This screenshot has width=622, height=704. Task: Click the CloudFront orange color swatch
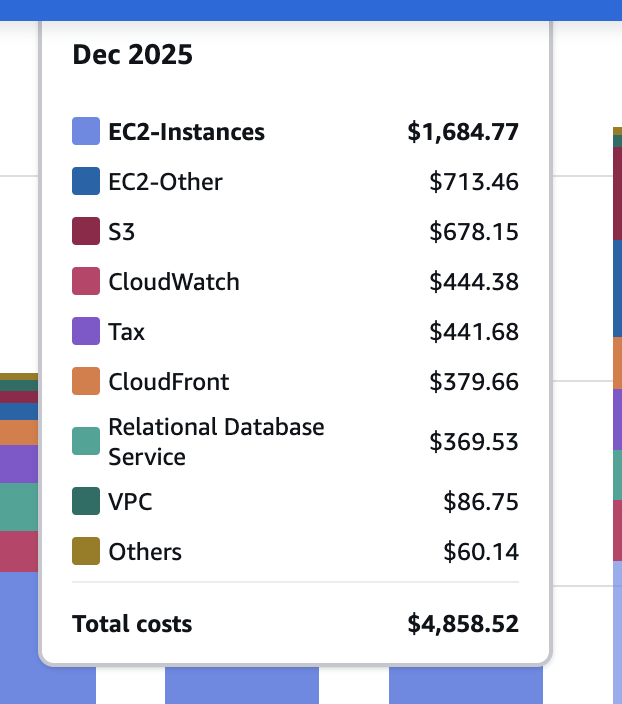[86, 381]
